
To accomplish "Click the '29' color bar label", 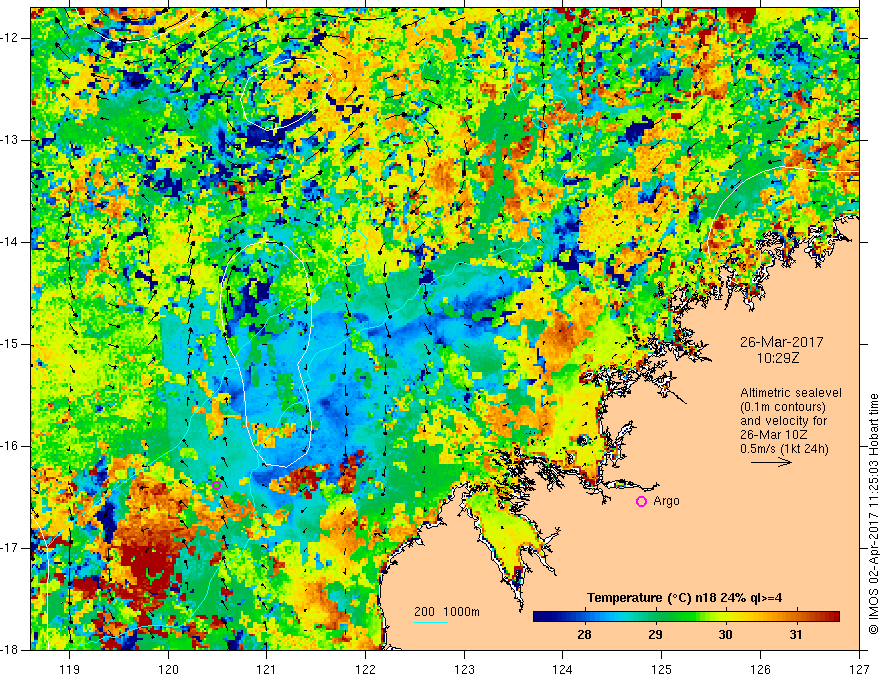I will point(655,635).
